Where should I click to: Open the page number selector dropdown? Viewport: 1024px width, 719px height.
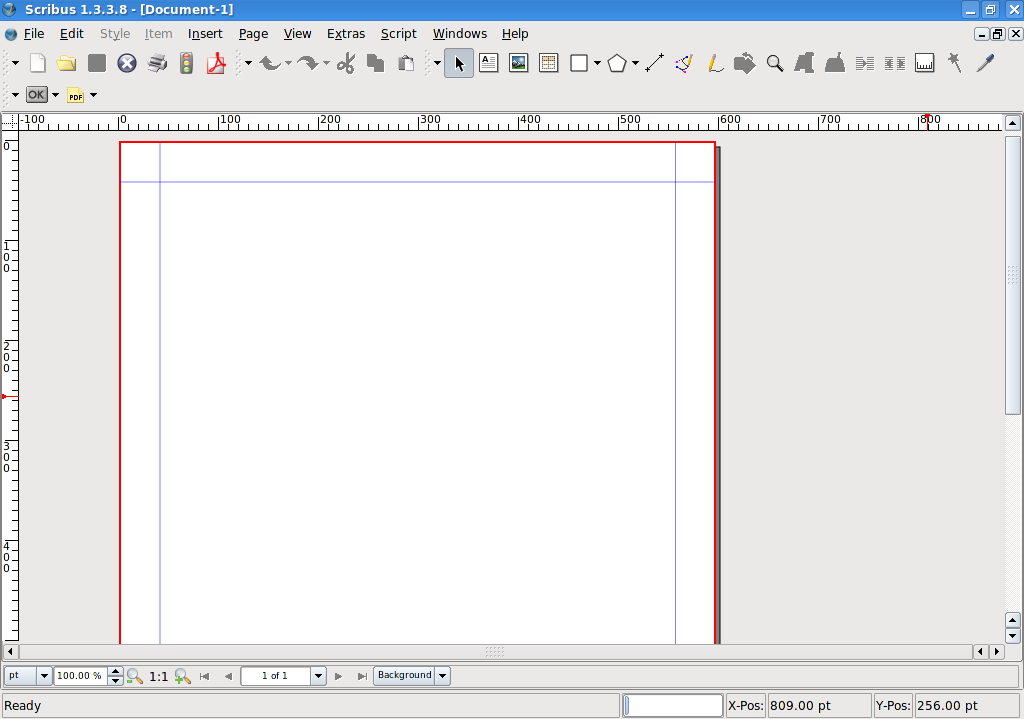(x=318, y=676)
